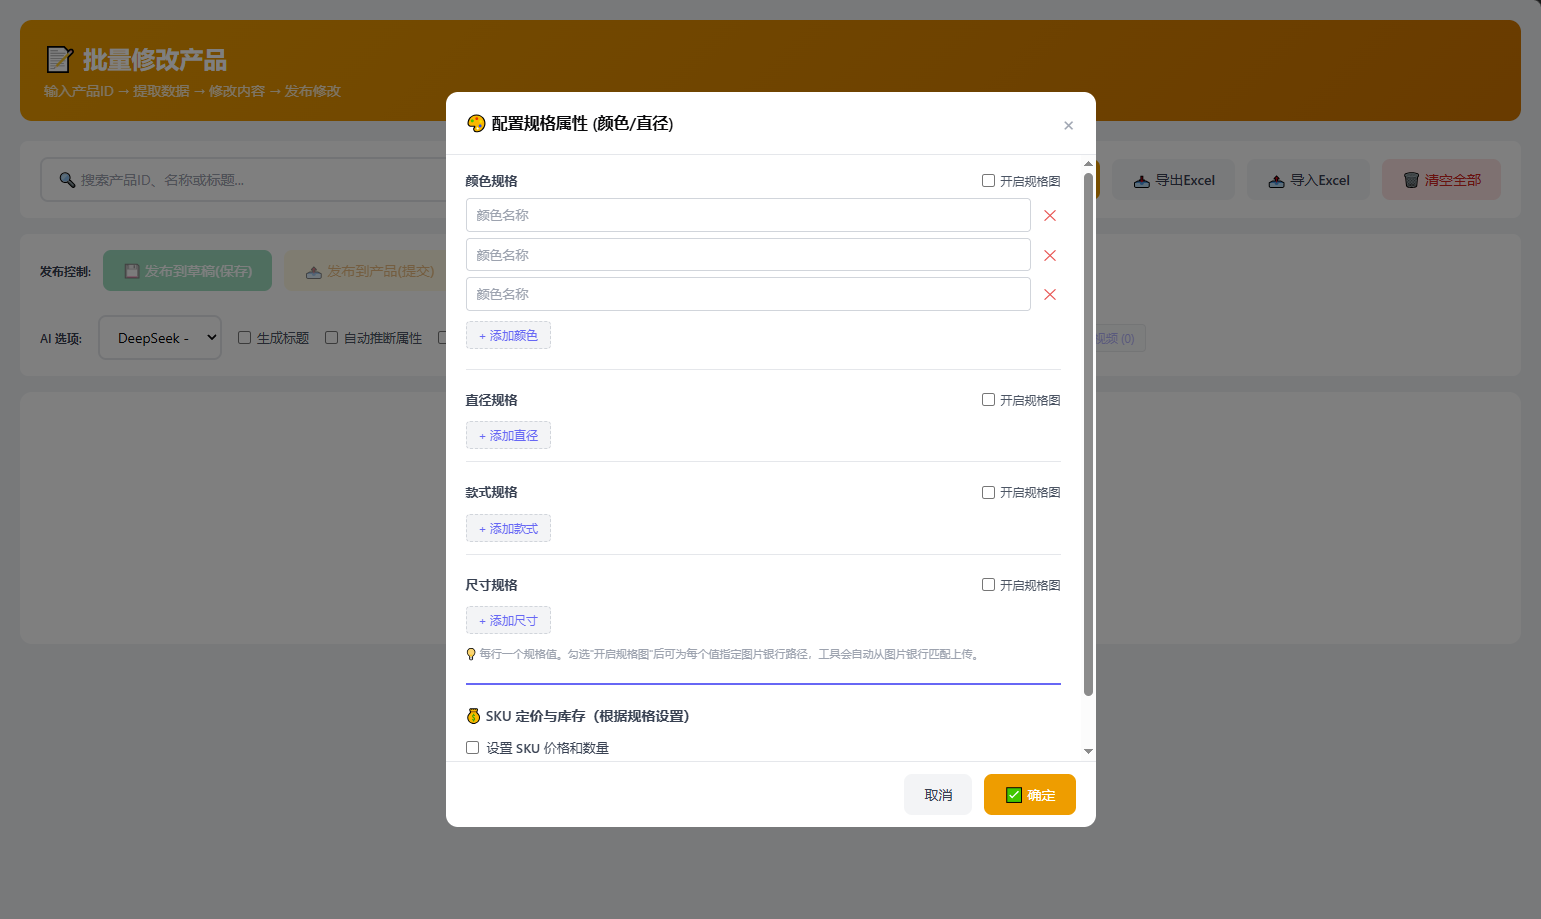Click the first color name input field
The image size is (1541, 919).
tap(747, 215)
